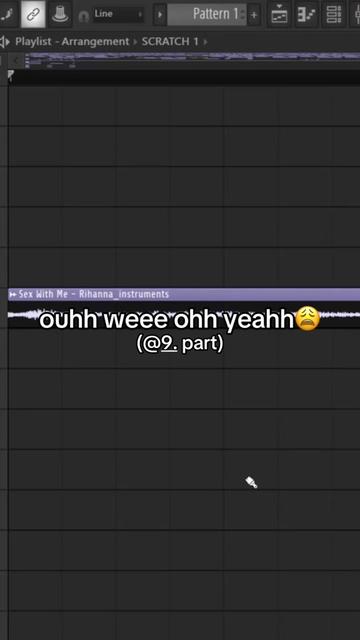Select the Pattern 1 name field
This screenshot has height=640, width=360.
[207, 15]
